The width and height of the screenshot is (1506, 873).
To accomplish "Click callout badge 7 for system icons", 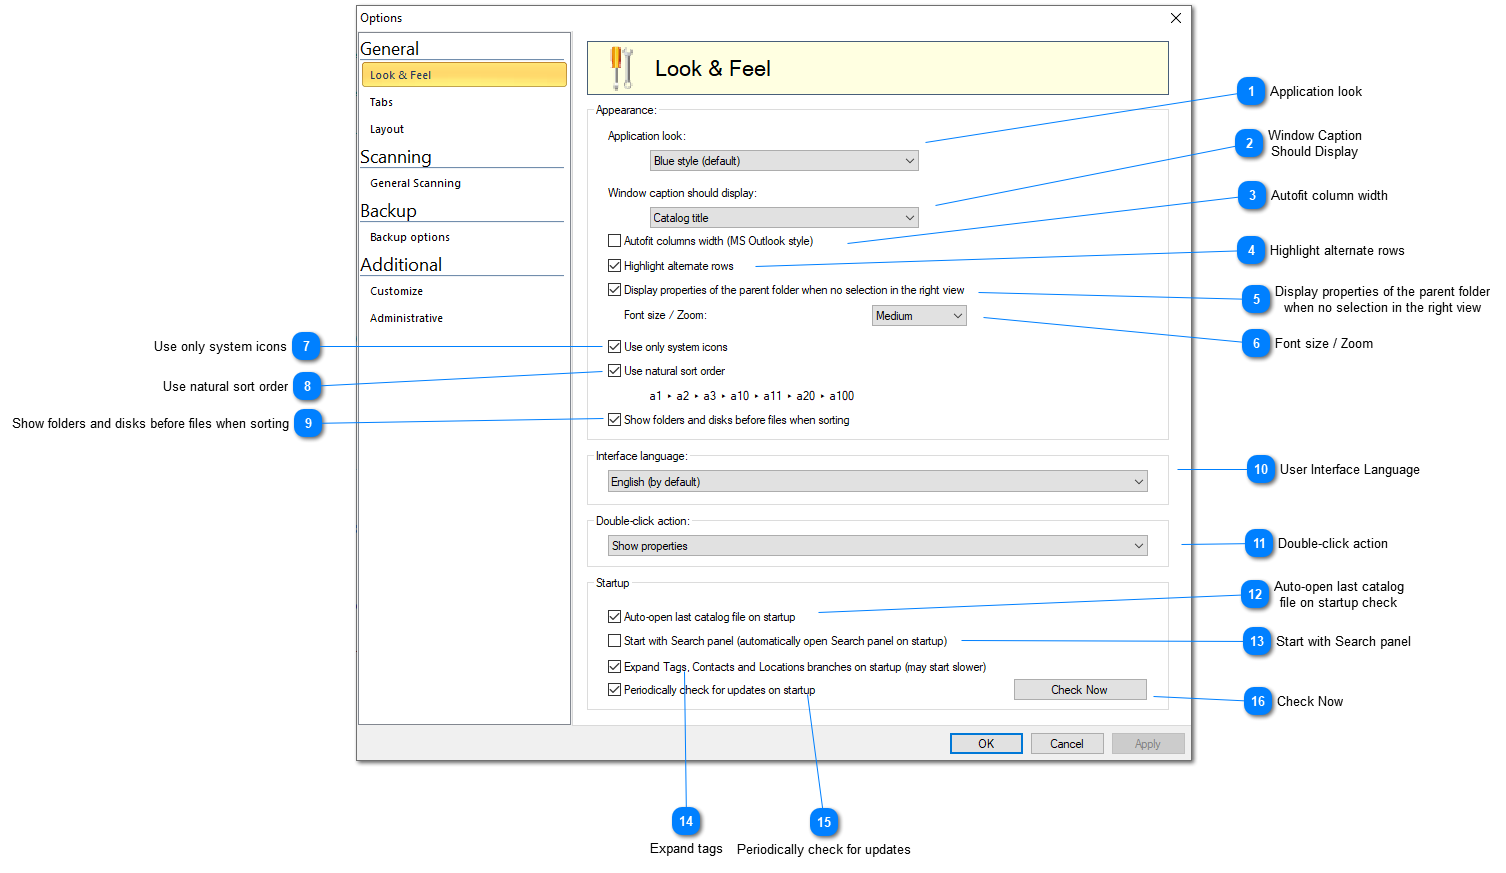I will click(306, 347).
